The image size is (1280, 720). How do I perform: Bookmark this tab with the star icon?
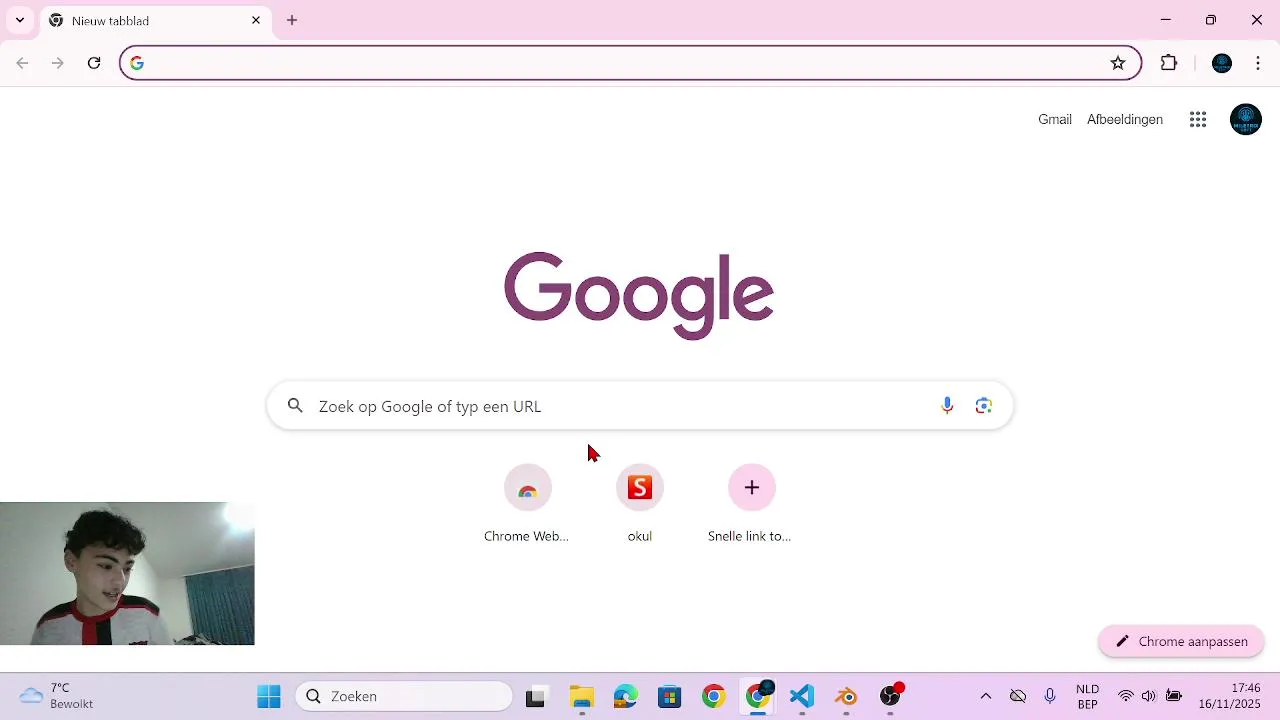click(x=1118, y=63)
